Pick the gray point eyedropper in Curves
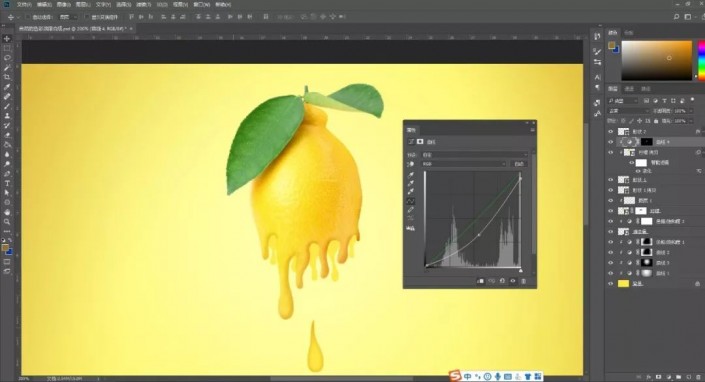Screen dimensions: 705x382 [x=411, y=183]
